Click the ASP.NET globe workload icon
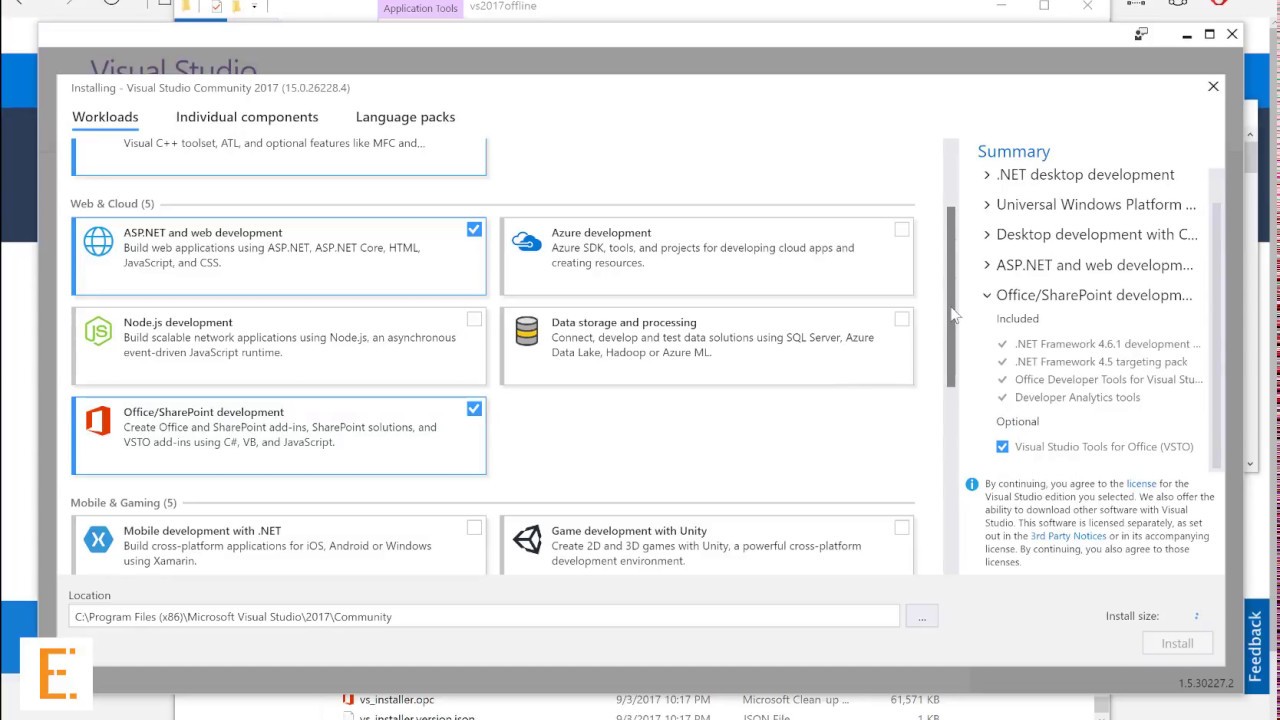1280x720 pixels. (98, 241)
